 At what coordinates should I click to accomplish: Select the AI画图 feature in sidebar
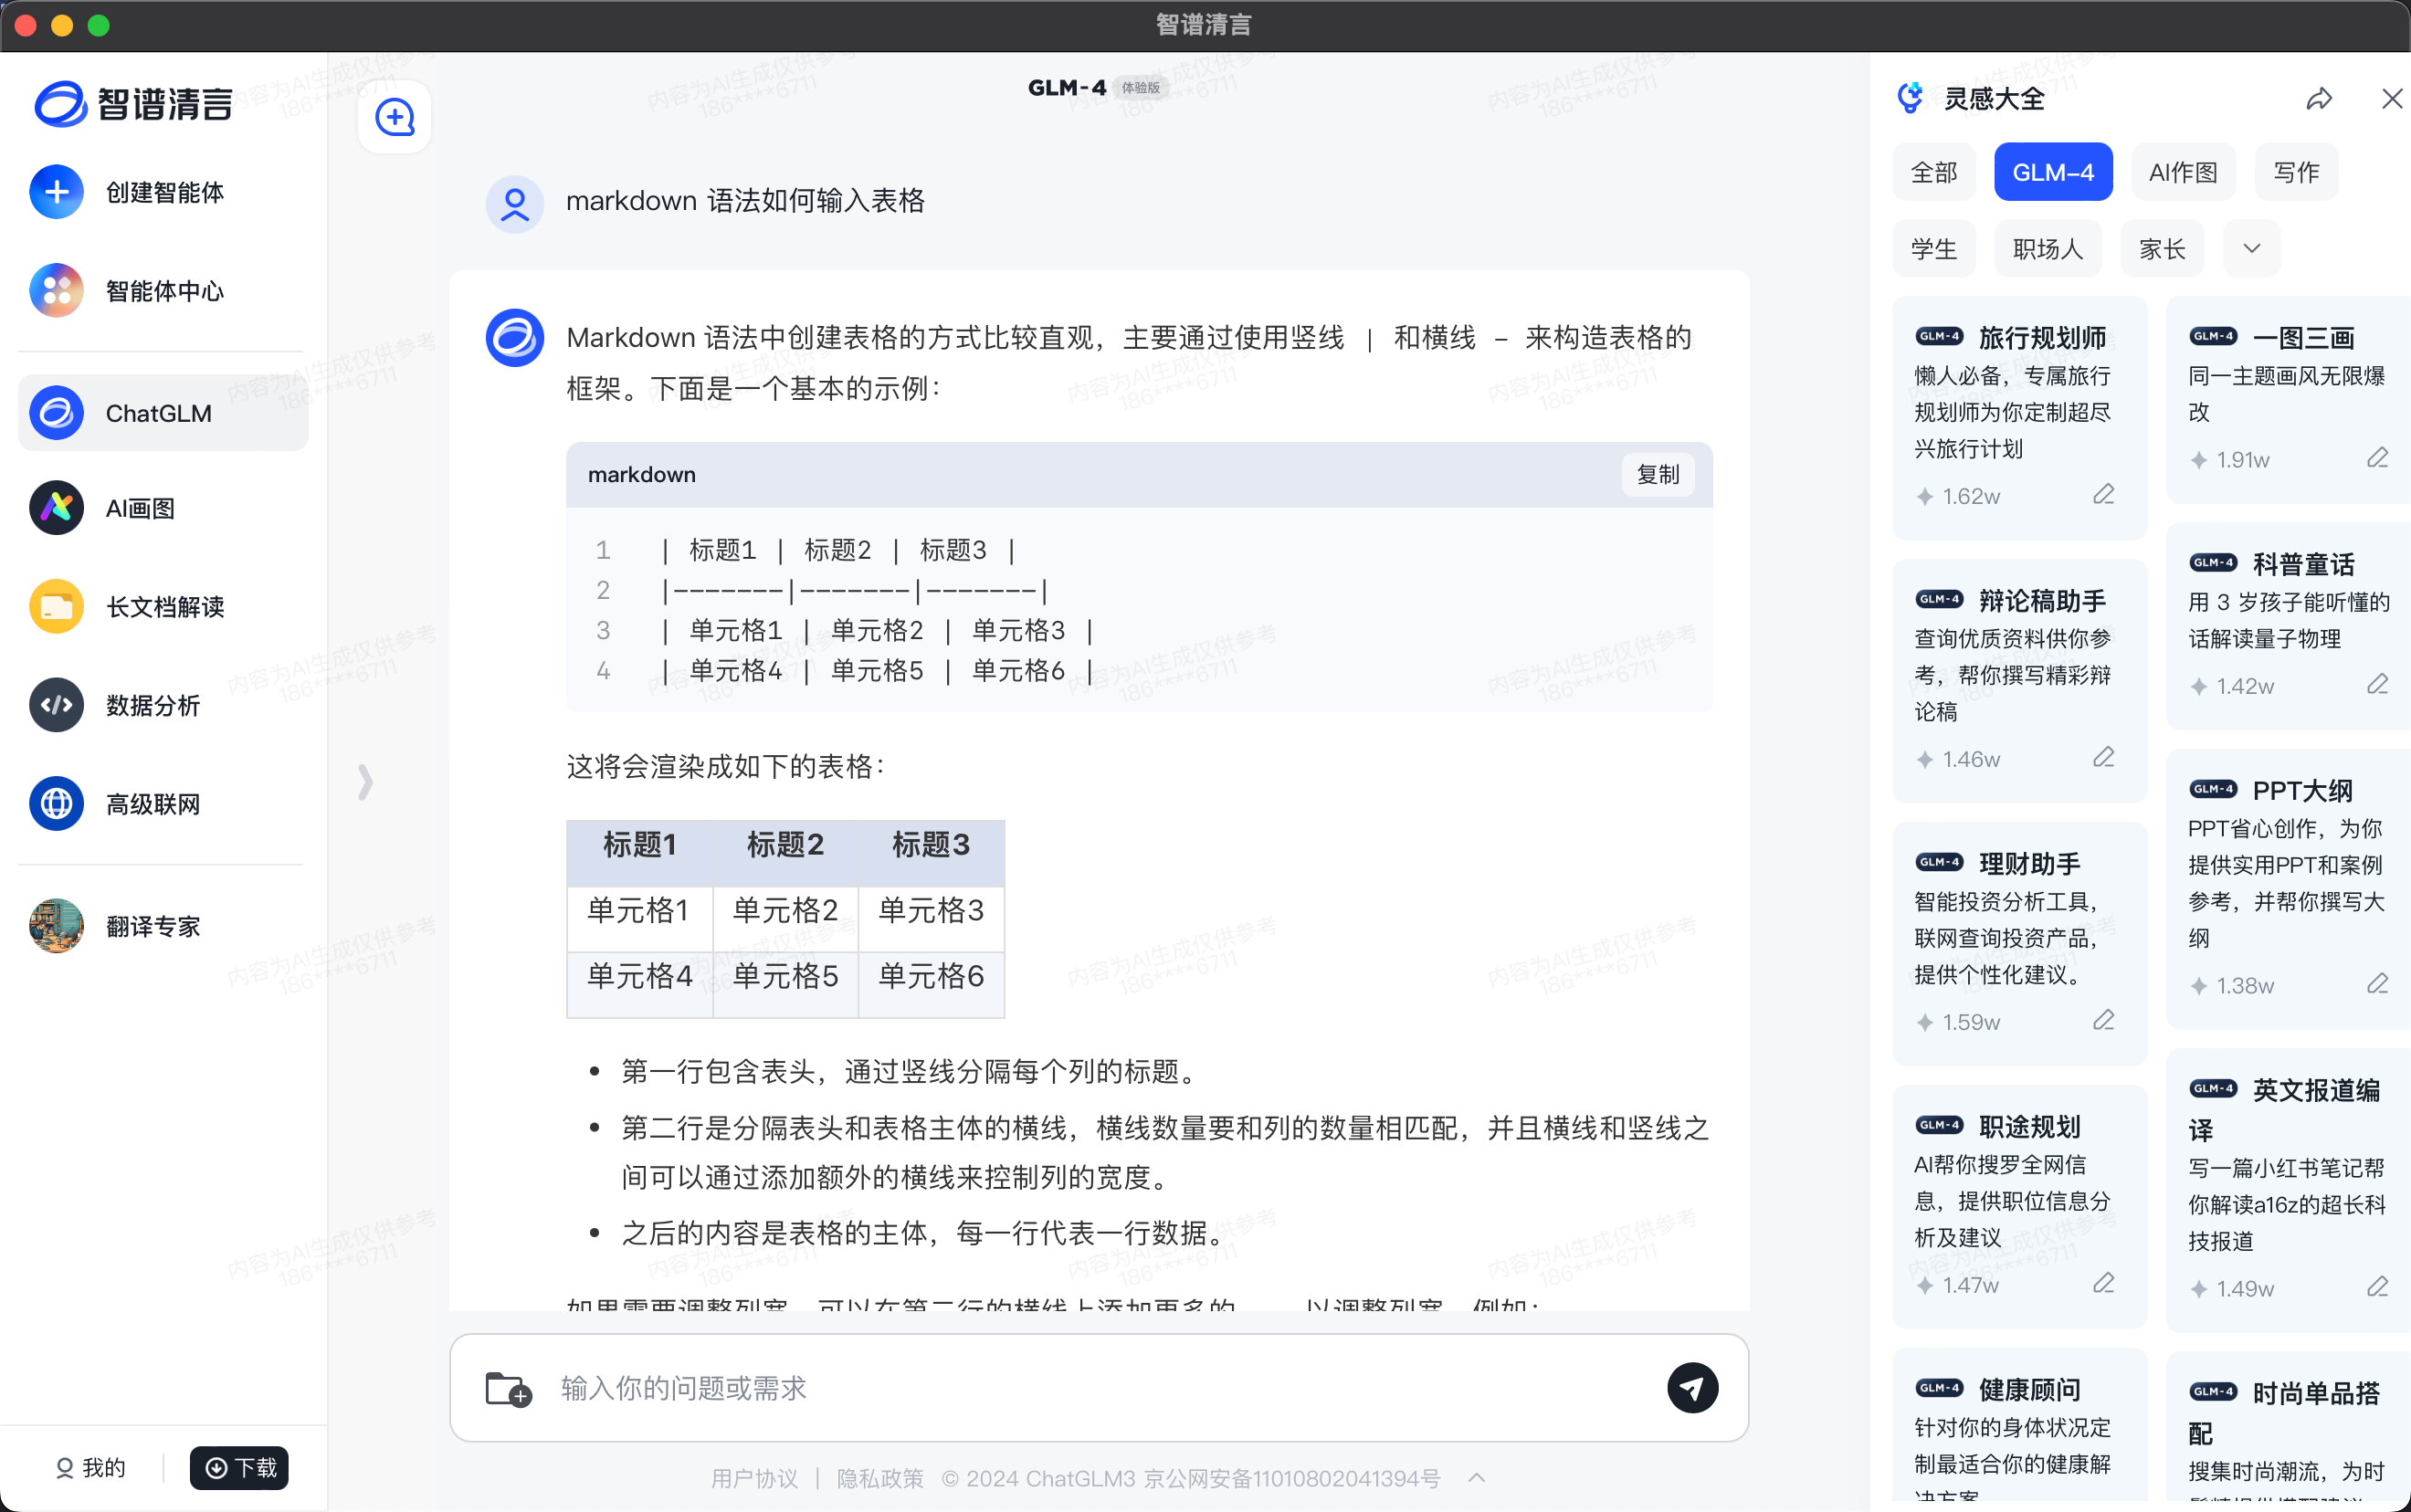click(140, 507)
